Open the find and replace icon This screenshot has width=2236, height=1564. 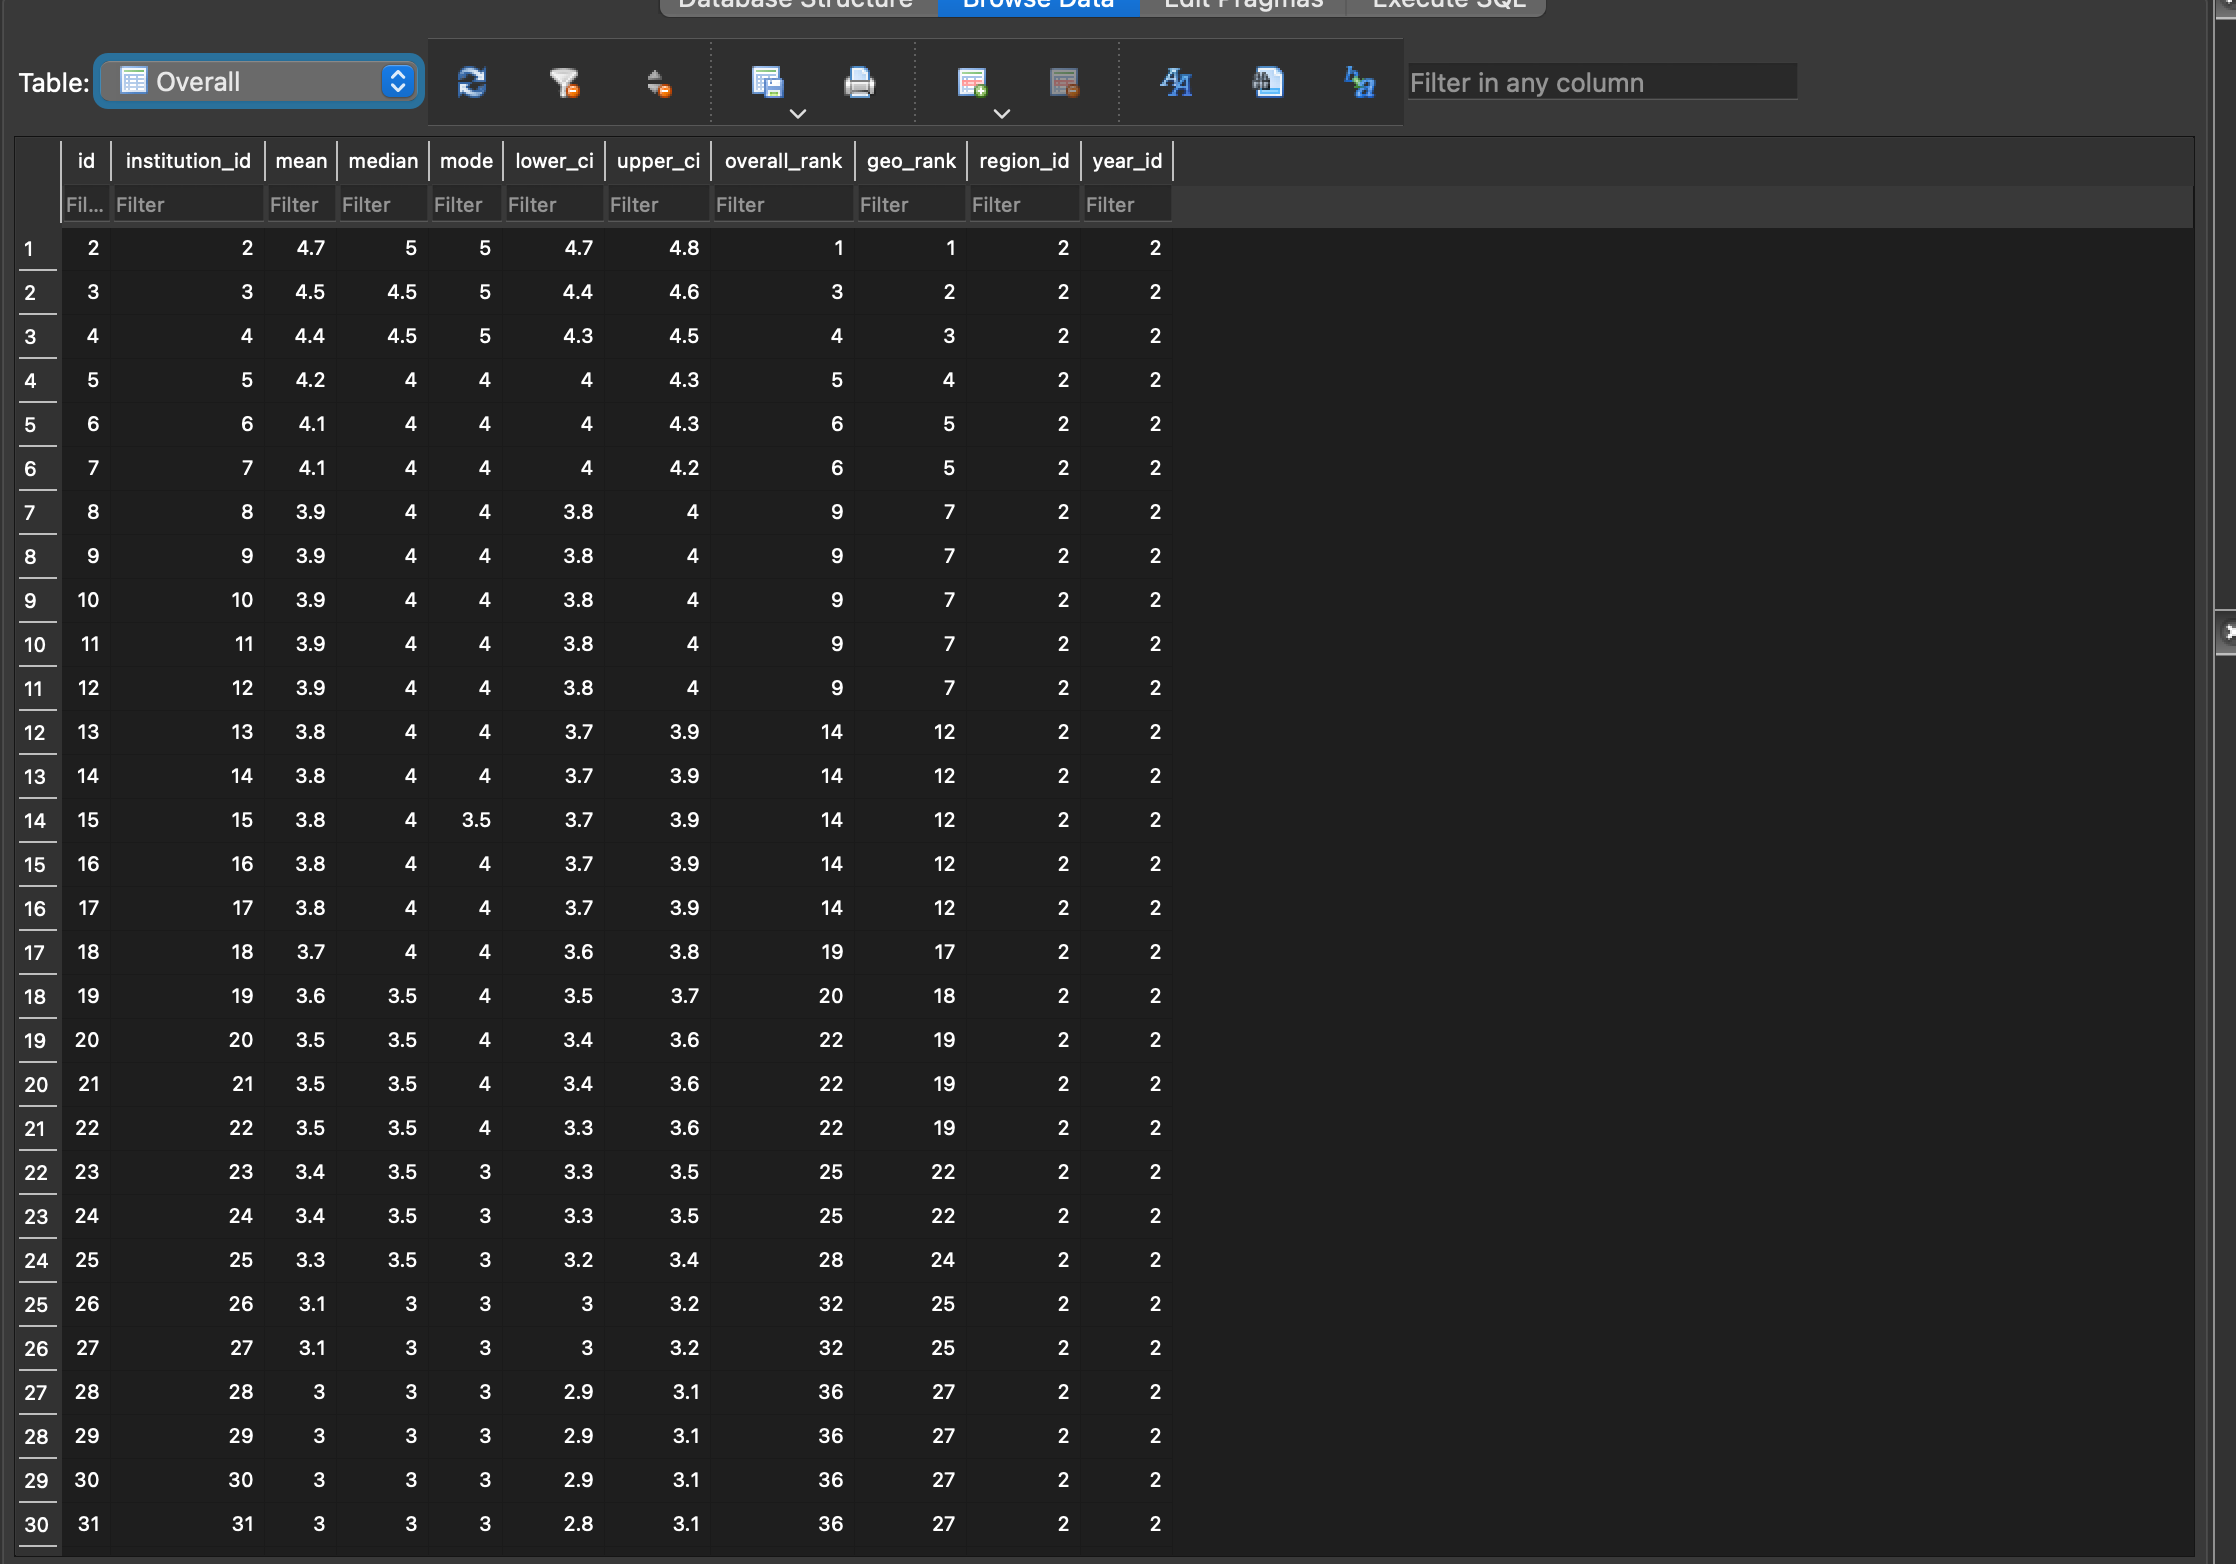click(1359, 82)
